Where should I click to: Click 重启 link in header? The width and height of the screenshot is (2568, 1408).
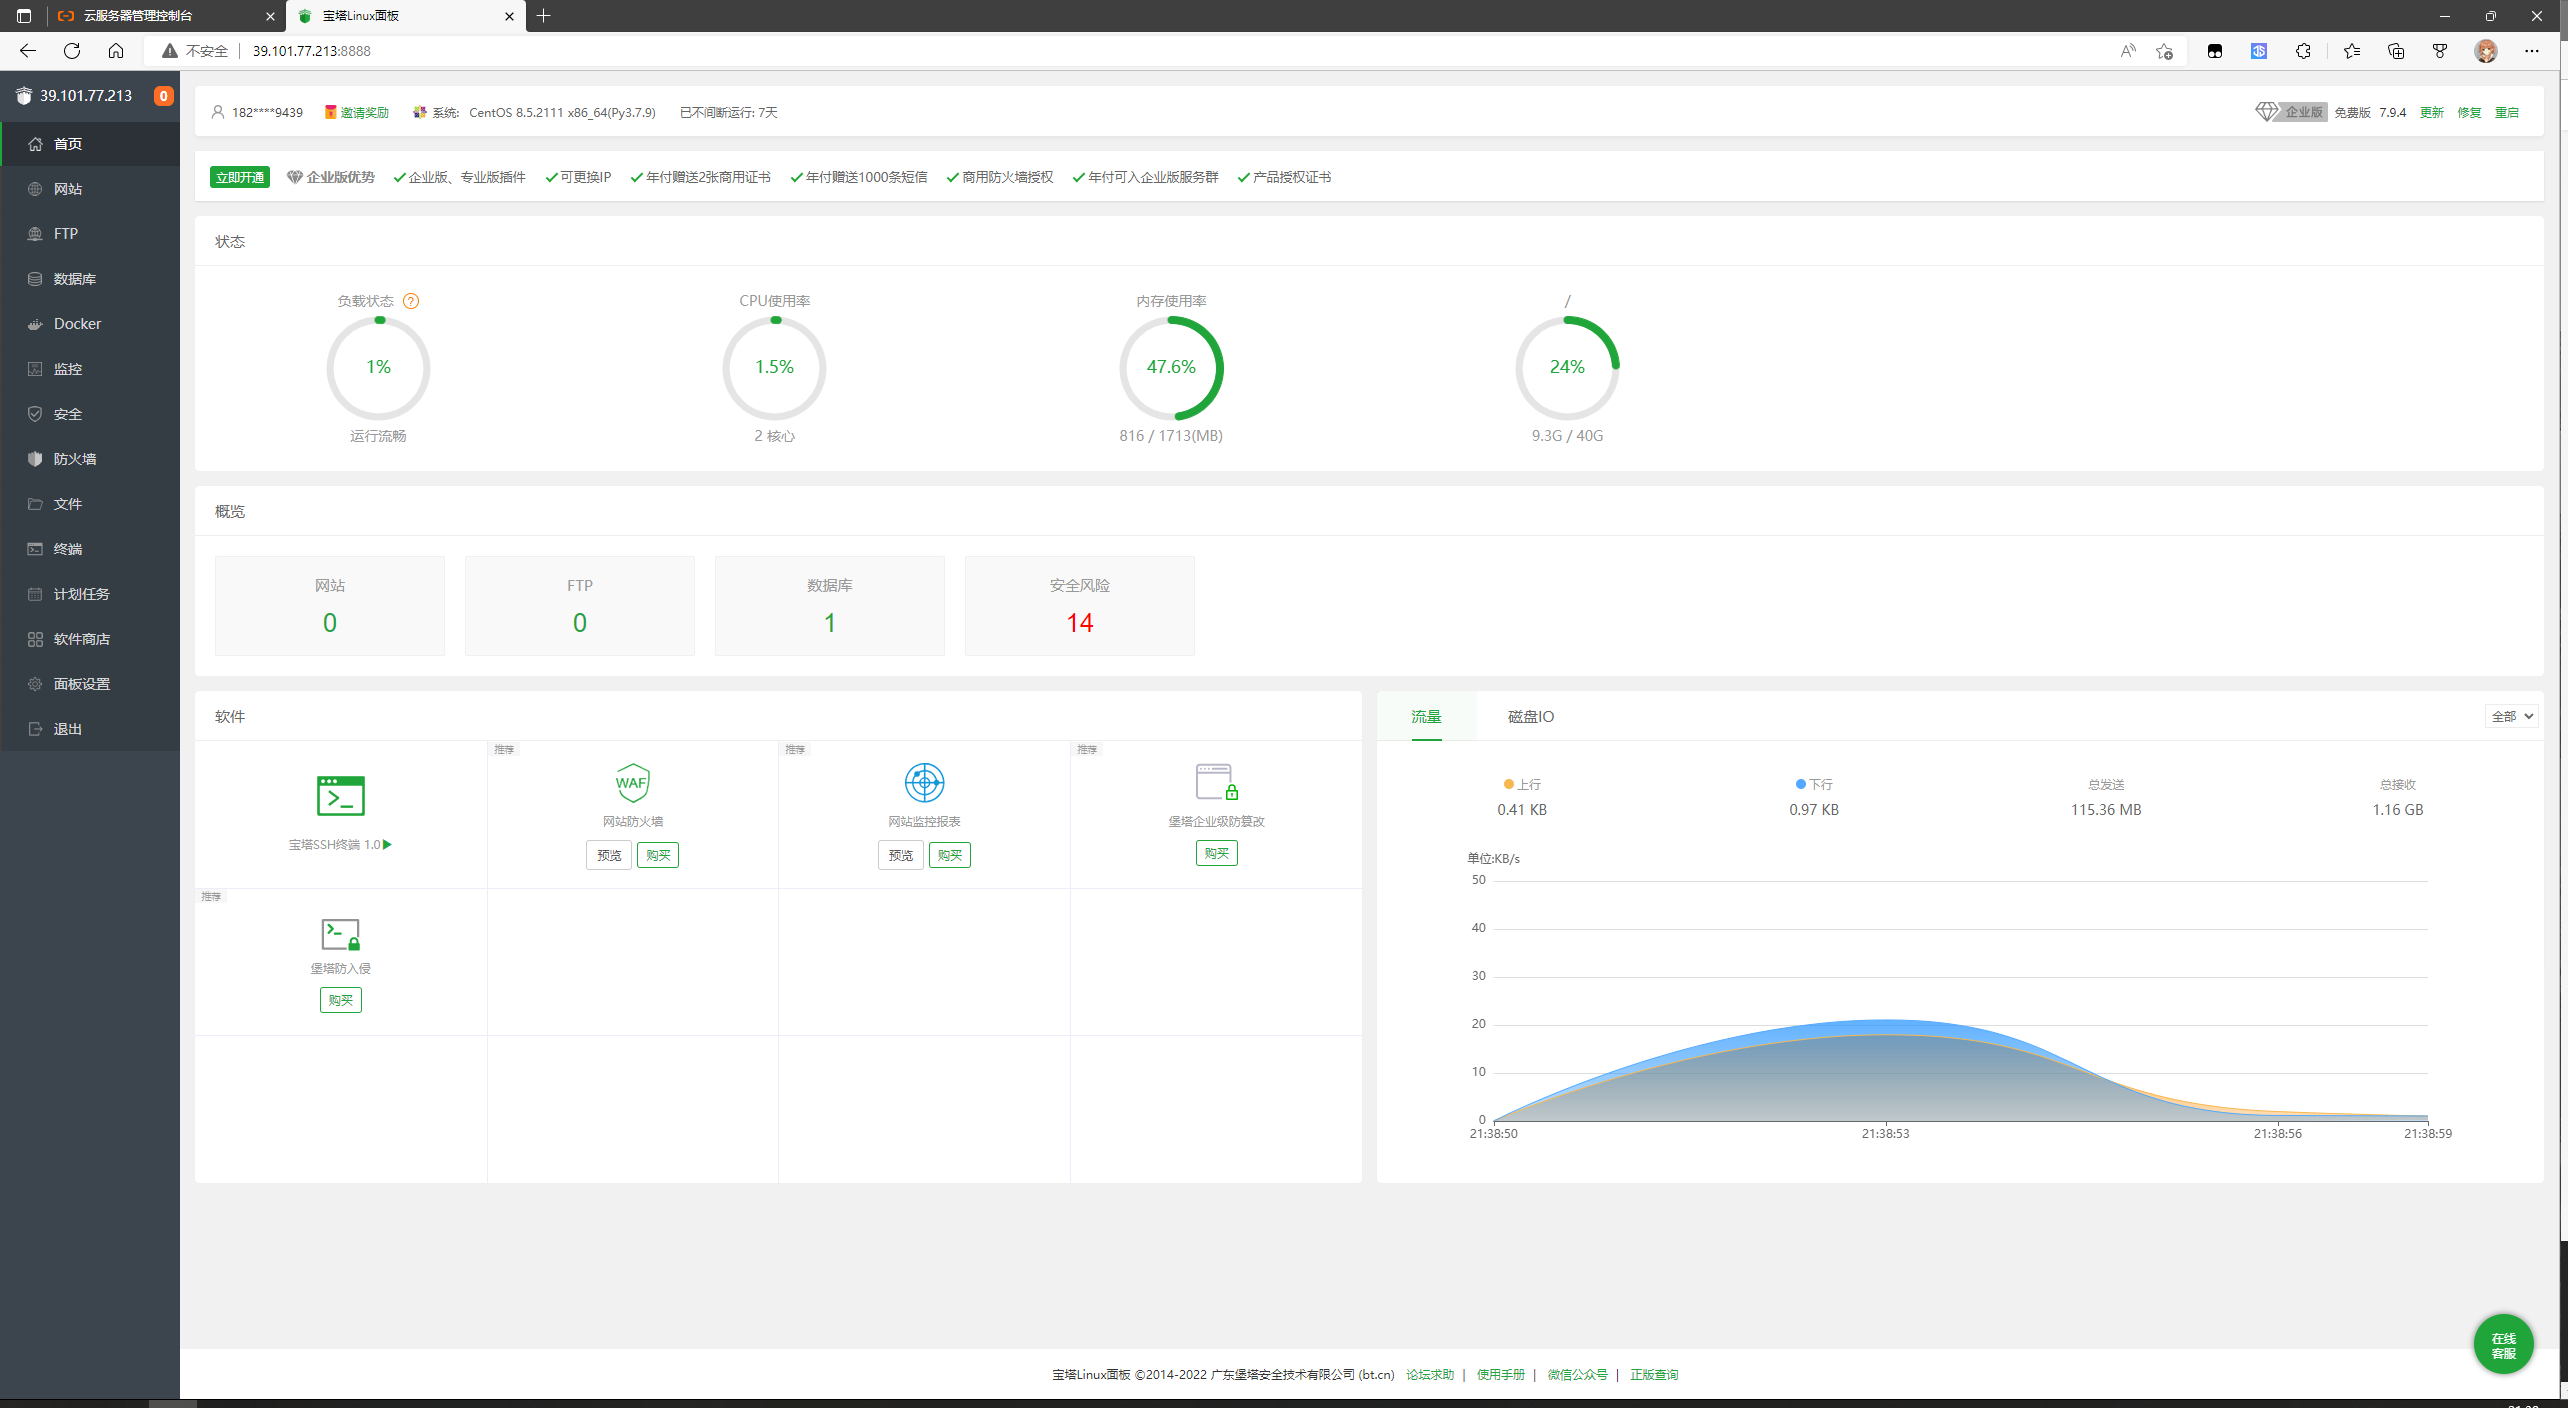[x=2507, y=113]
